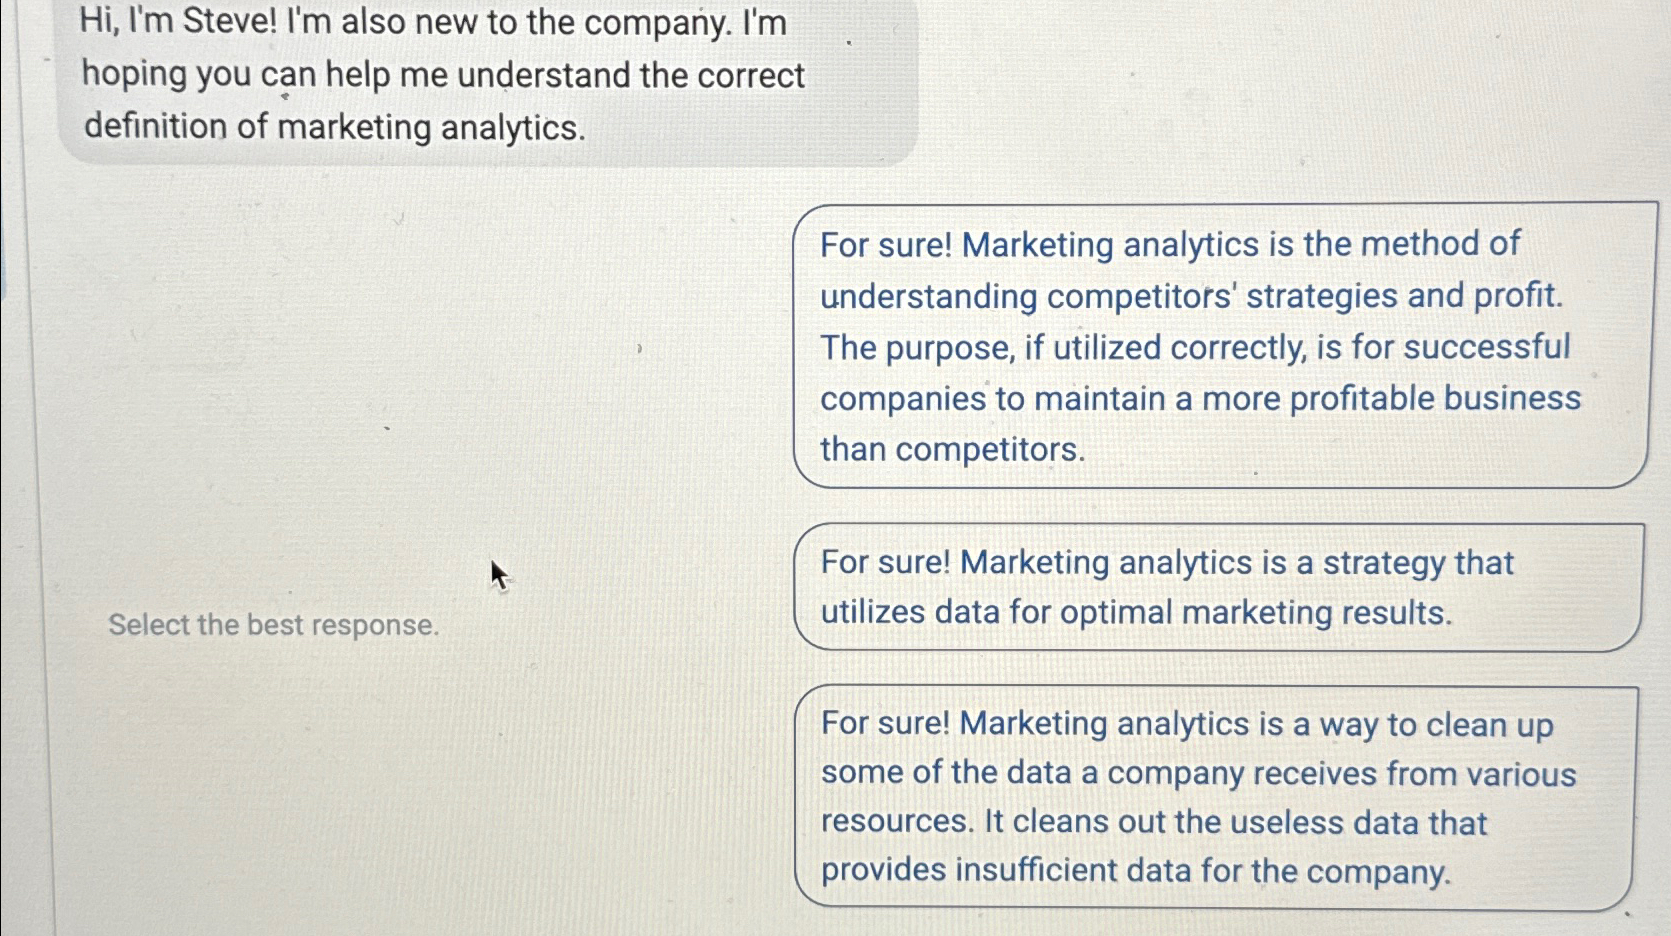Click the middle answer option box
Screen dimensions: 1671x936
point(1218,587)
